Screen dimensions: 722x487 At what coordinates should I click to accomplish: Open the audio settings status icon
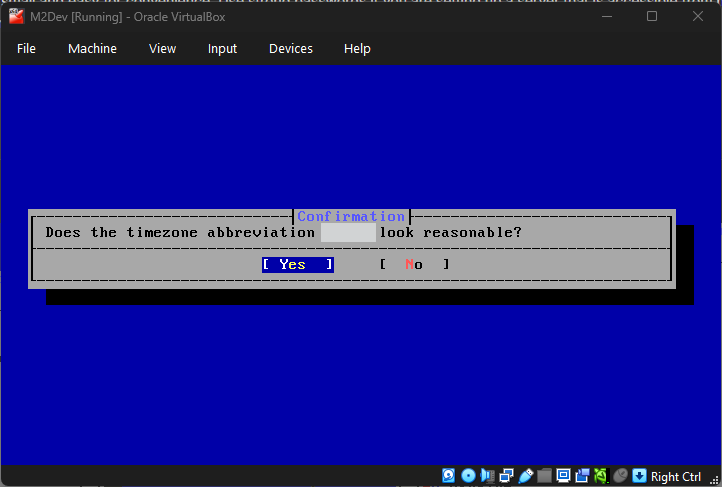click(x=487, y=476)
